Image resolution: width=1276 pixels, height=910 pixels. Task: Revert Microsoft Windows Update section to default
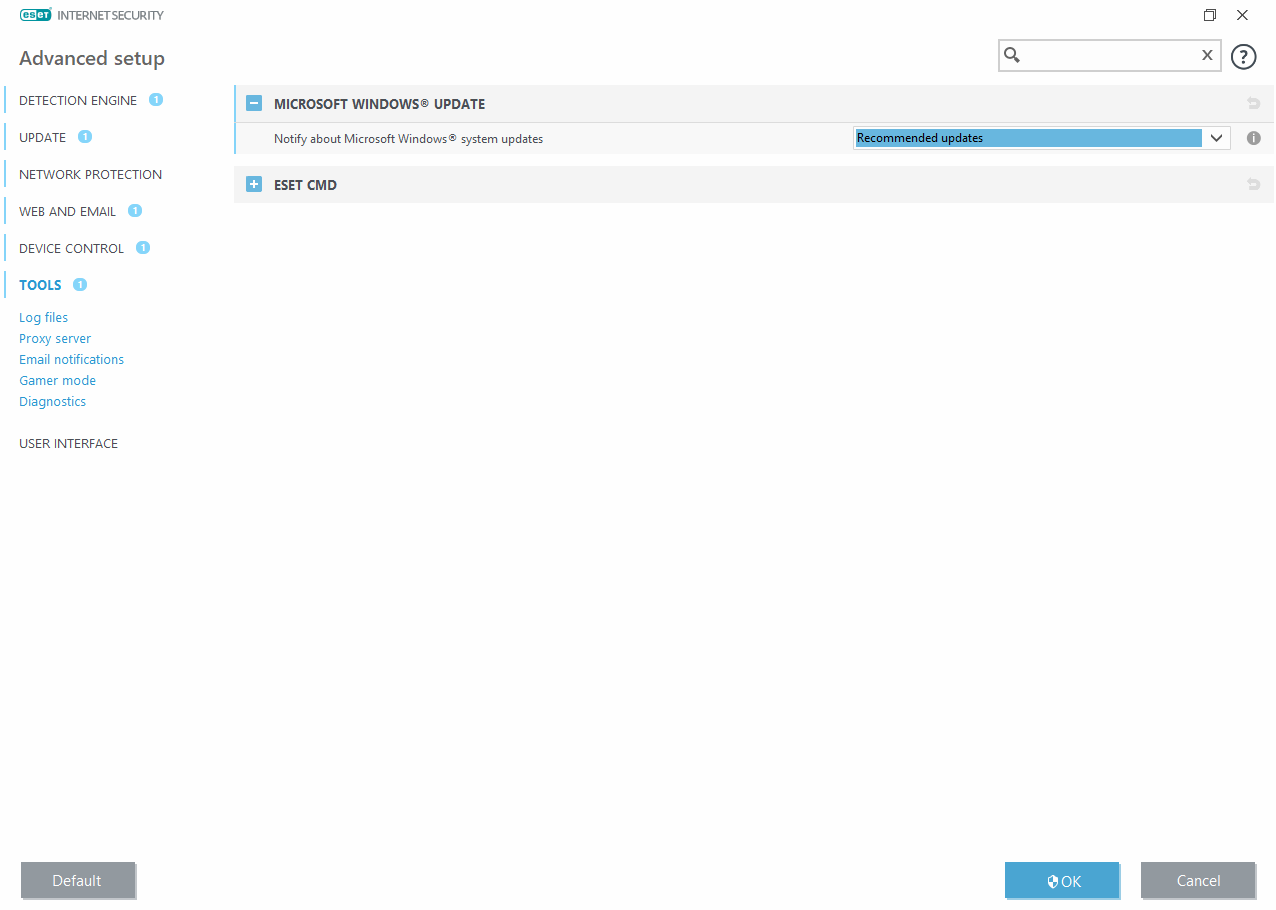click(x=1254, y=103)
